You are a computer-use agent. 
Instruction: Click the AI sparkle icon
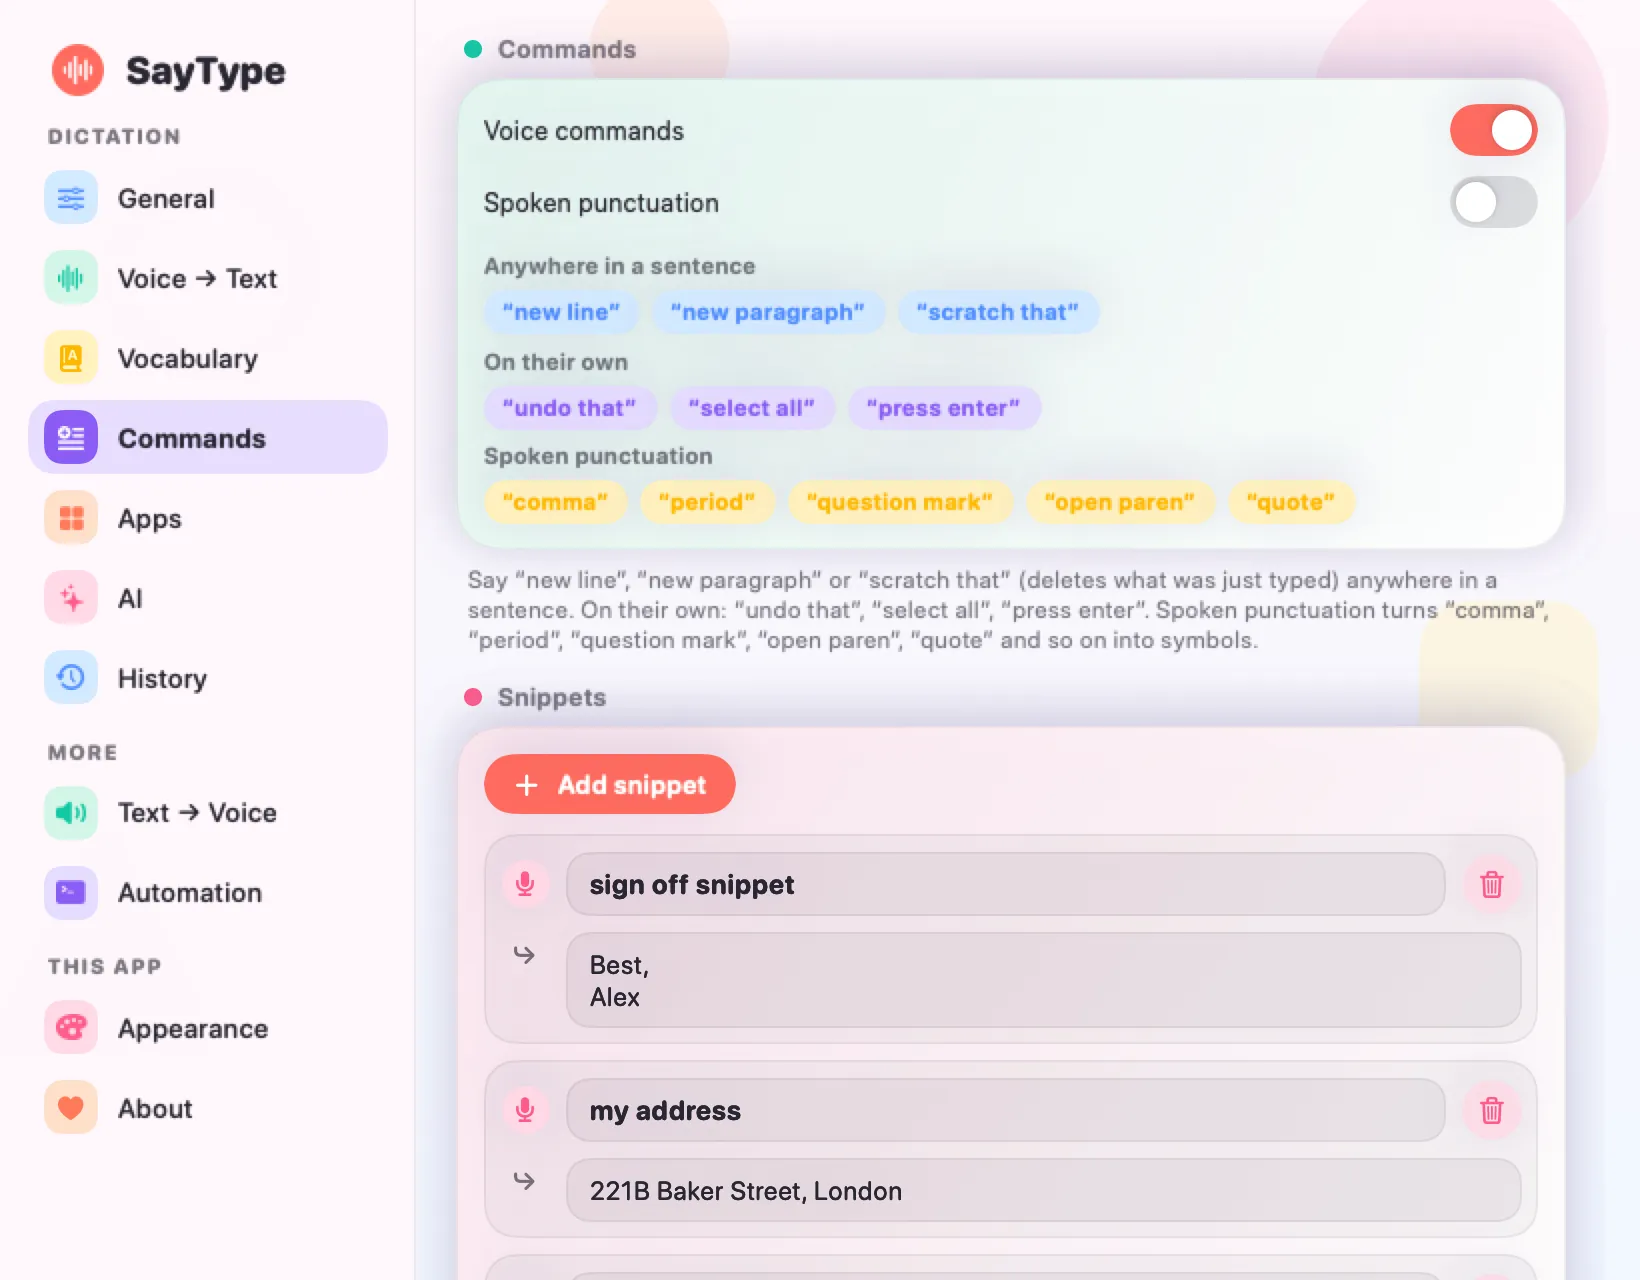pos(71,598)
